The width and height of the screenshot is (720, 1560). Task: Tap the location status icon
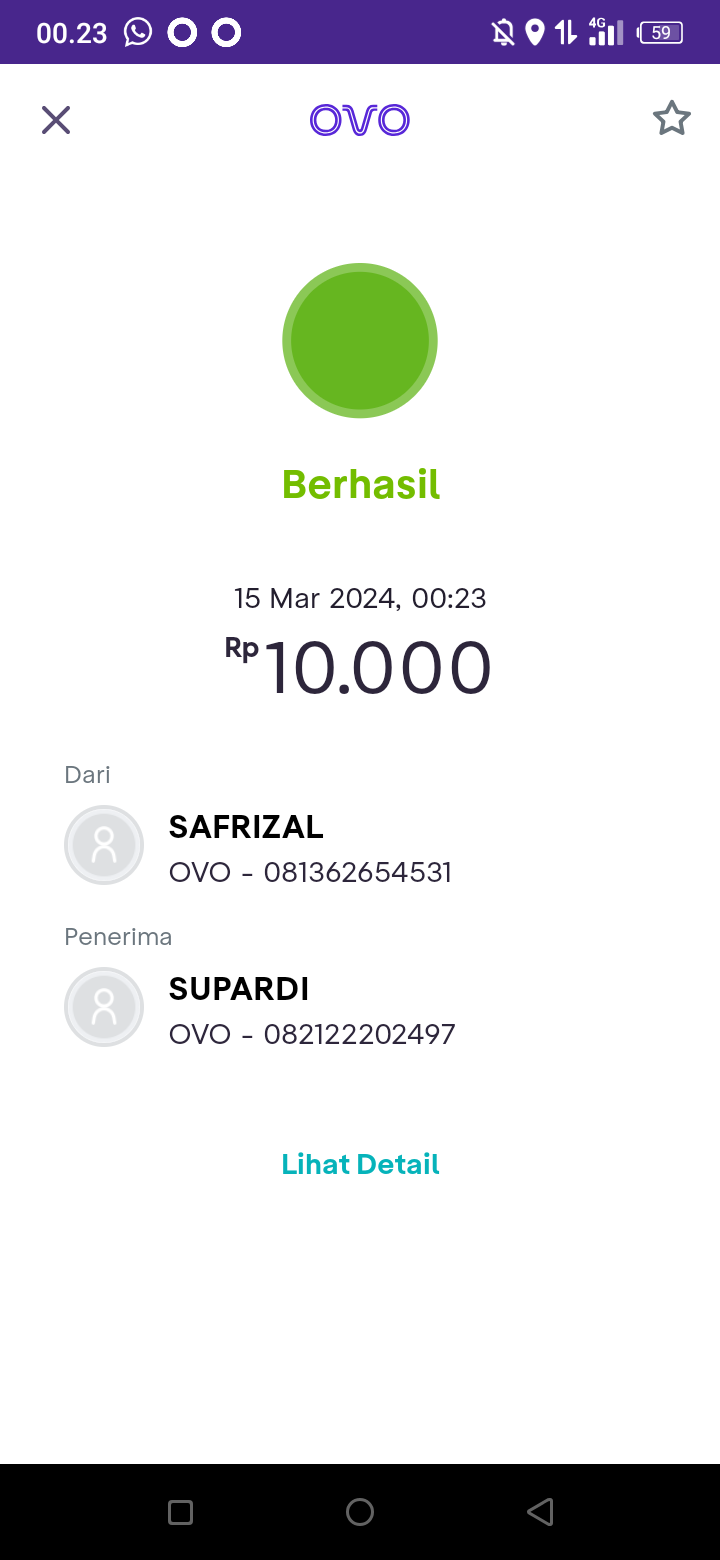pos(535,33)
